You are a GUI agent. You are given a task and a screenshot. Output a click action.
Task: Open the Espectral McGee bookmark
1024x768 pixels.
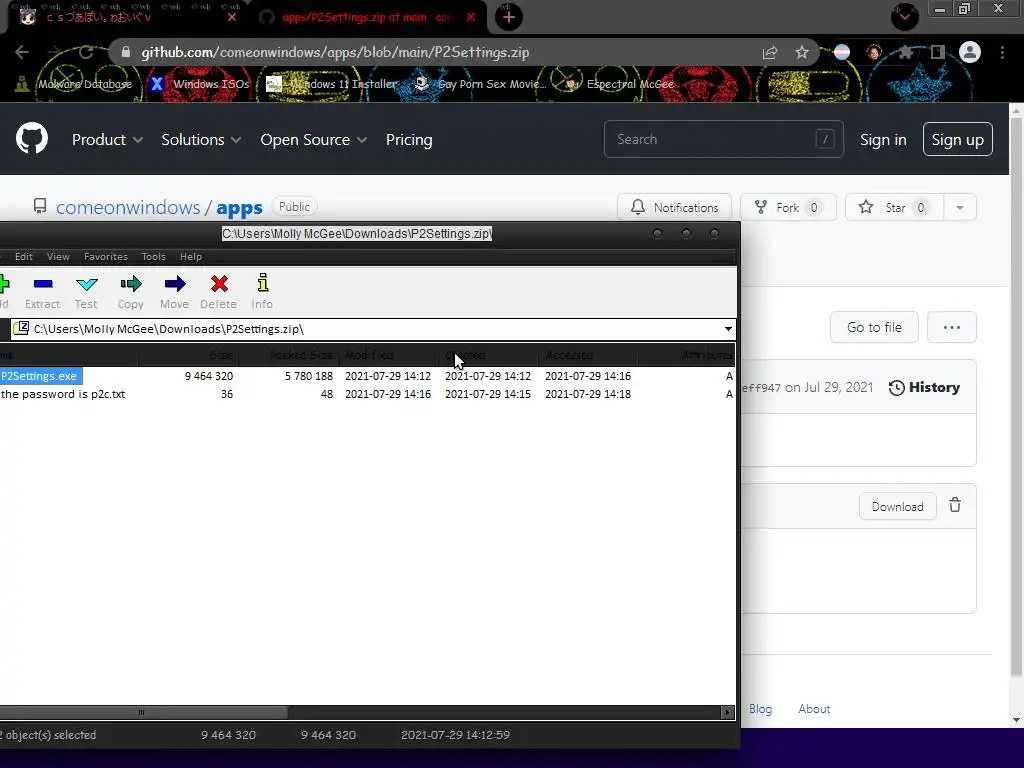tap(619, 84)
